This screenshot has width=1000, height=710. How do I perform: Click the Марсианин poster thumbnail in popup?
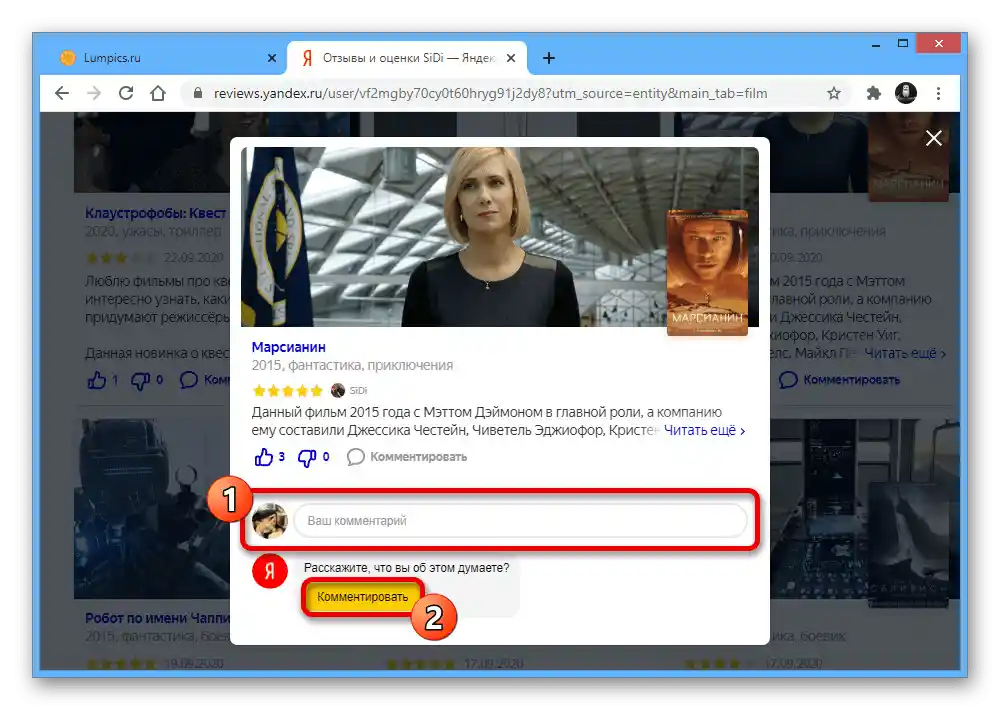coord(707,272)
